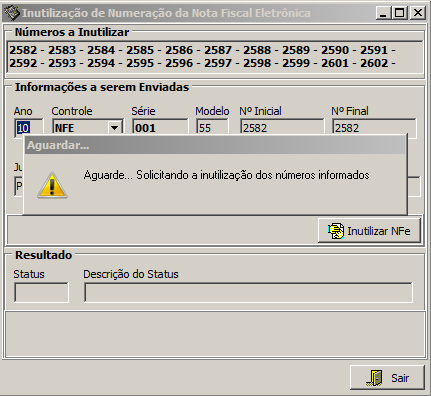Minimize the Inutilização de Numeração window
This screenshot has height=396, width=431.
[x=383, y=13]
